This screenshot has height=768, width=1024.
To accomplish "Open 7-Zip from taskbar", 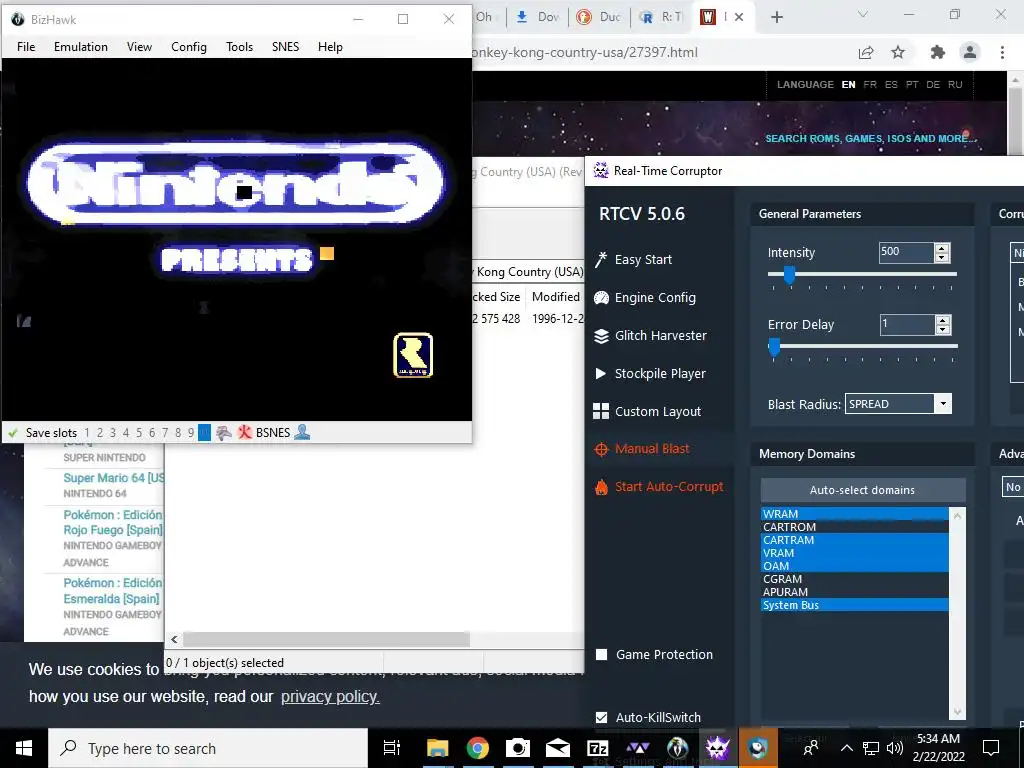I will coord(598,748).
